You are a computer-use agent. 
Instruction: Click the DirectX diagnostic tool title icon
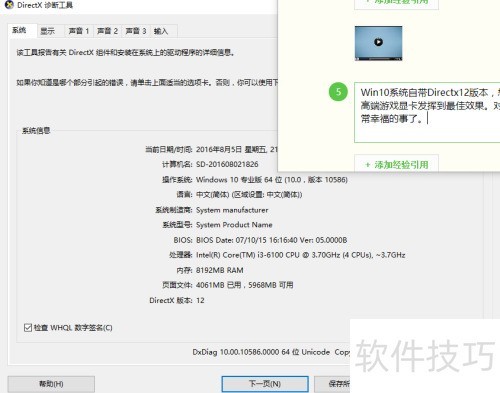tap(8, 5)
